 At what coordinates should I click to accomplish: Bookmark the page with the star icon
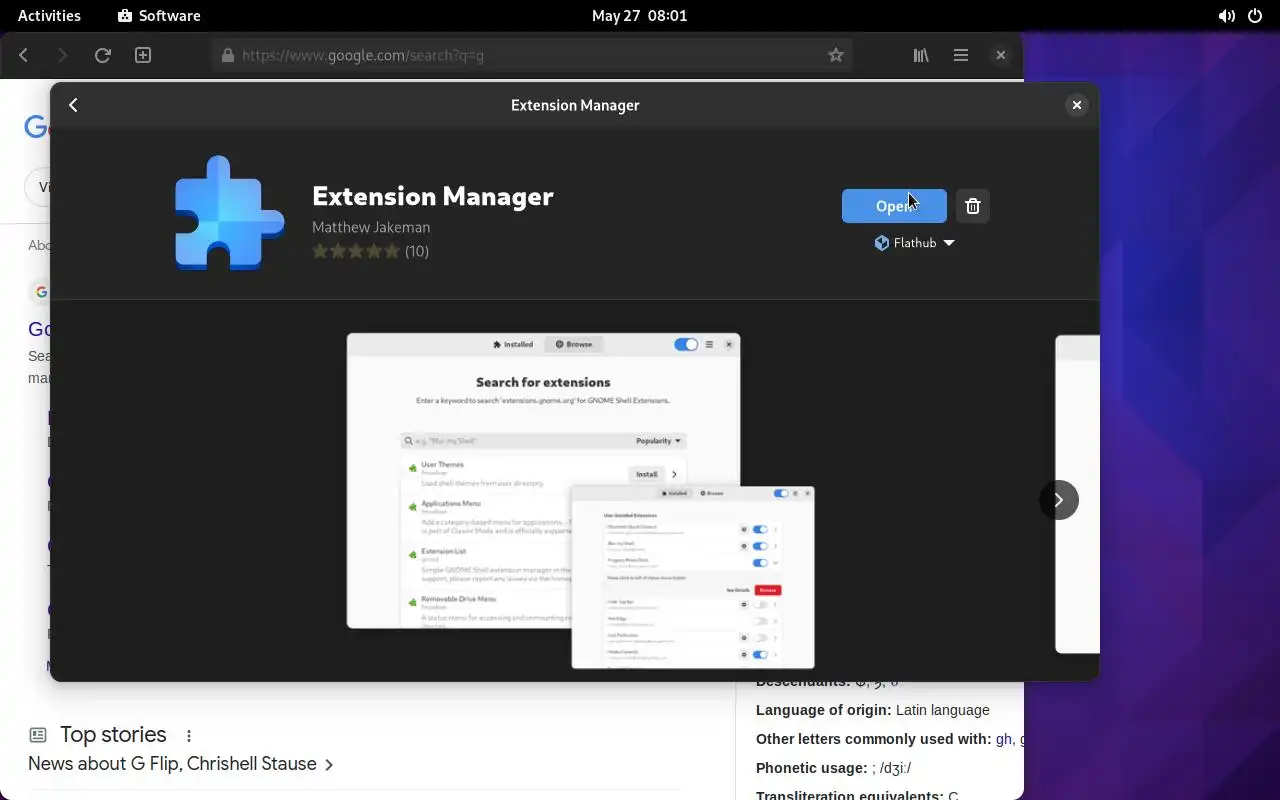tap(836, 55)
